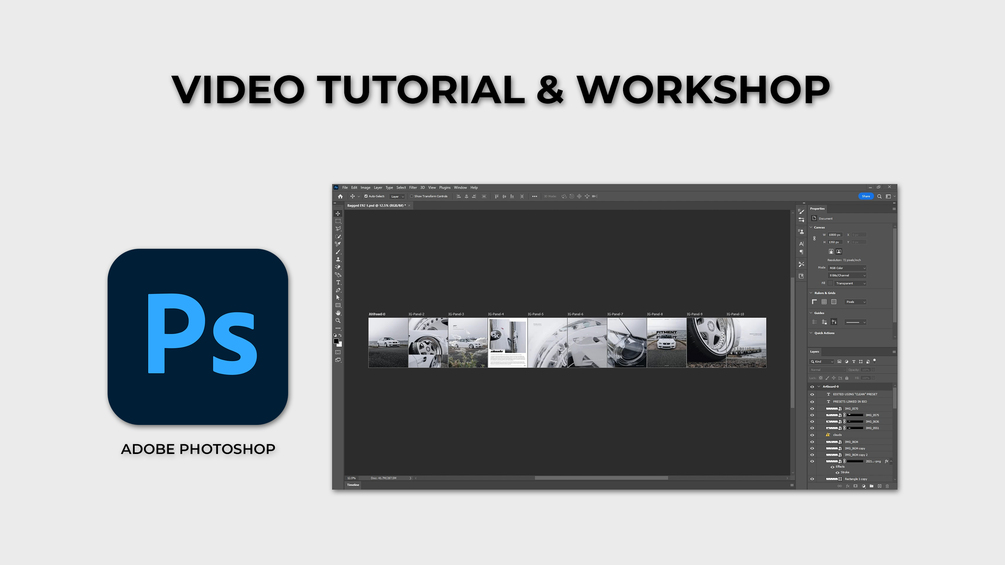Toggle the rulers icon under Rulers & Grids
This screenshot has width=1005, height=565.
click(814, 302)
